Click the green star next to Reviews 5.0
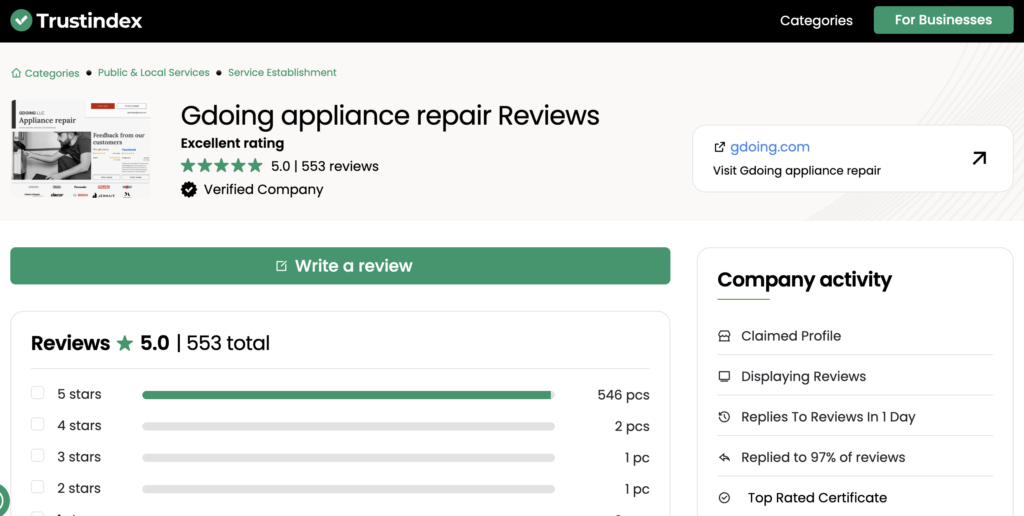Screen dimensions: 1024x516 tap(125, 343)
